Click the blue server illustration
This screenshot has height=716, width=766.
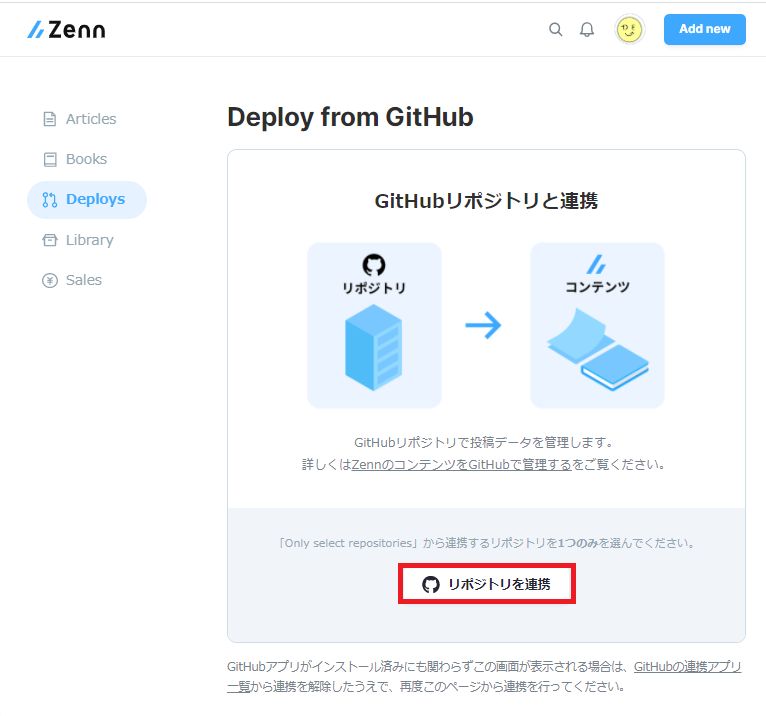point(374,347)
